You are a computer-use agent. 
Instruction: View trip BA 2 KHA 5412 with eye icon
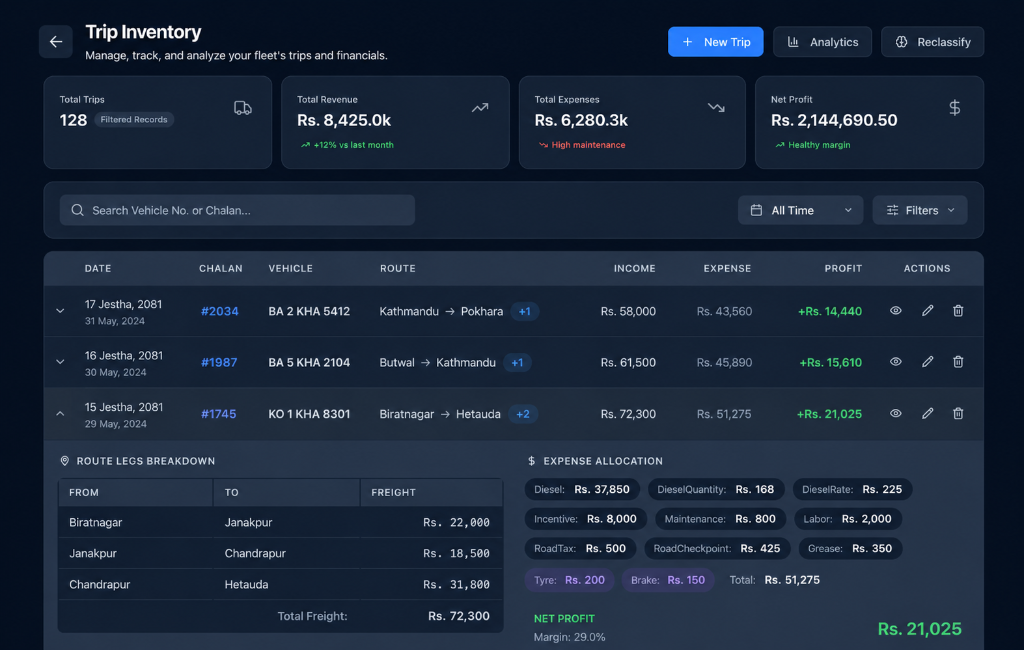pyautogui.click(x=895, y=311)
